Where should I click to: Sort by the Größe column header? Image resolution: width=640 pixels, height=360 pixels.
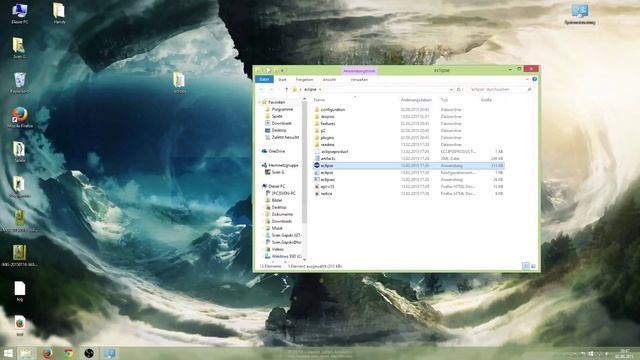point(486,100)
